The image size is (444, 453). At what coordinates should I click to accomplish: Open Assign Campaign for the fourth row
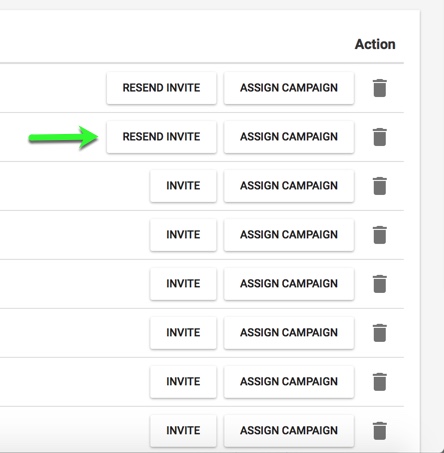[x=289, y=235]
